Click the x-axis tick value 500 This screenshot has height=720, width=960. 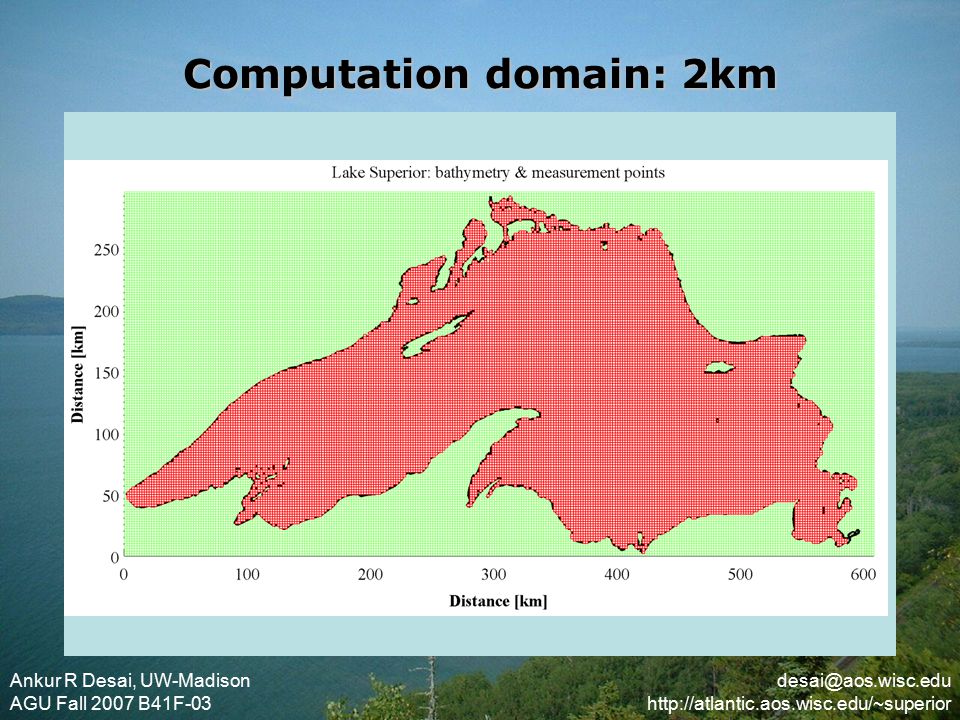(x=740, y=574)
